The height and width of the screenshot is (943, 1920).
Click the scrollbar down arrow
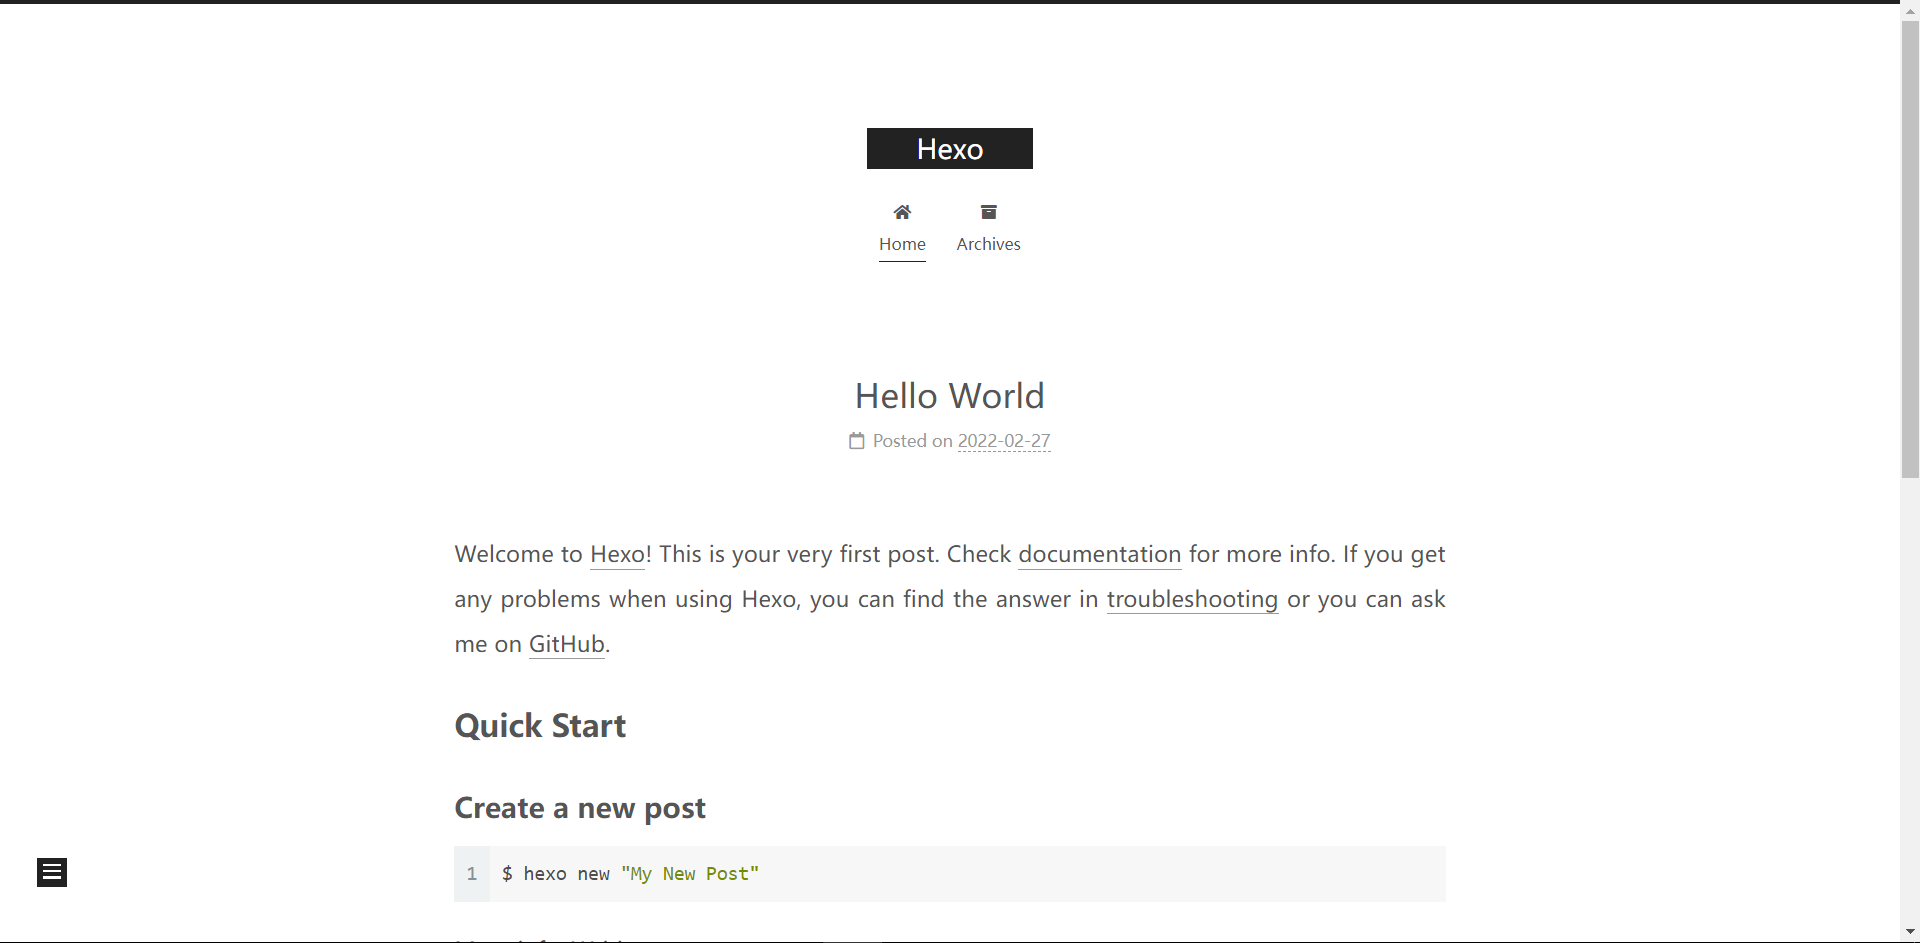pos(1910,933)
